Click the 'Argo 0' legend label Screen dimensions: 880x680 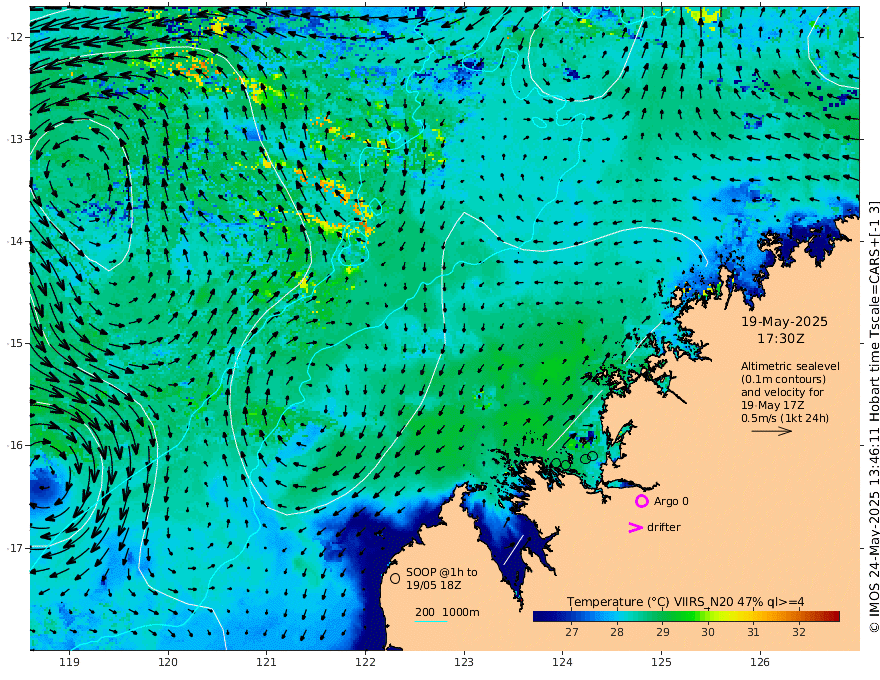tap(671, 501)
